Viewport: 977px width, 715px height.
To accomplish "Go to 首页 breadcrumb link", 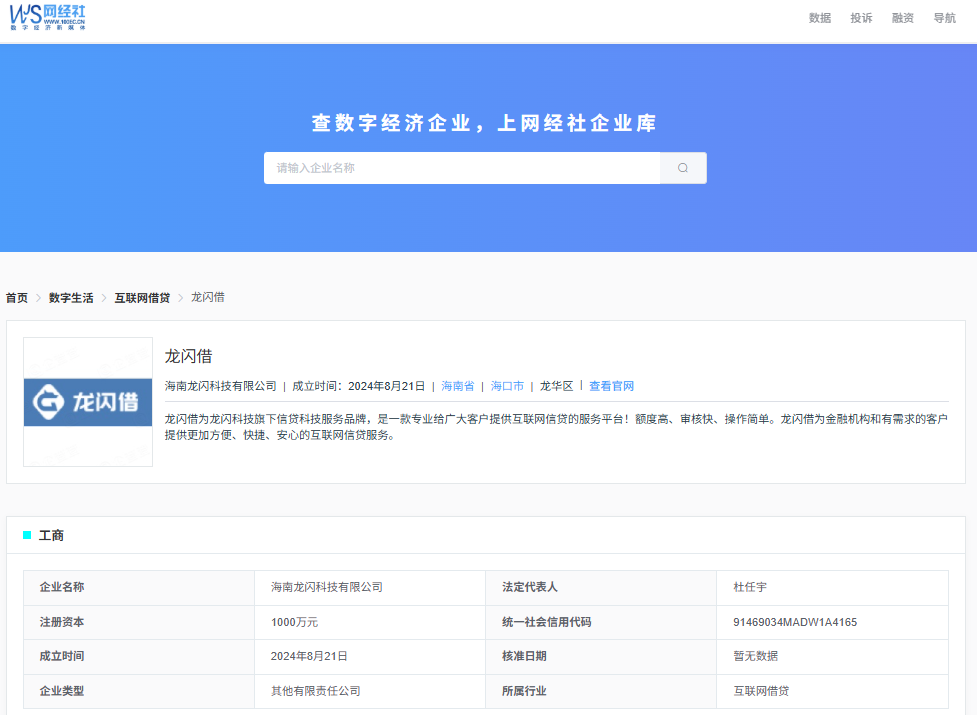I will click(x=17, y=298).
